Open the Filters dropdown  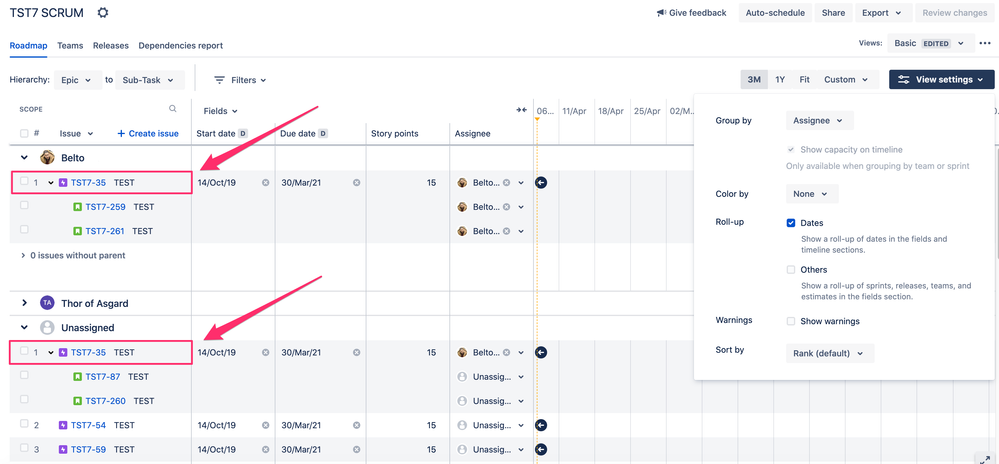pos(240,80)
